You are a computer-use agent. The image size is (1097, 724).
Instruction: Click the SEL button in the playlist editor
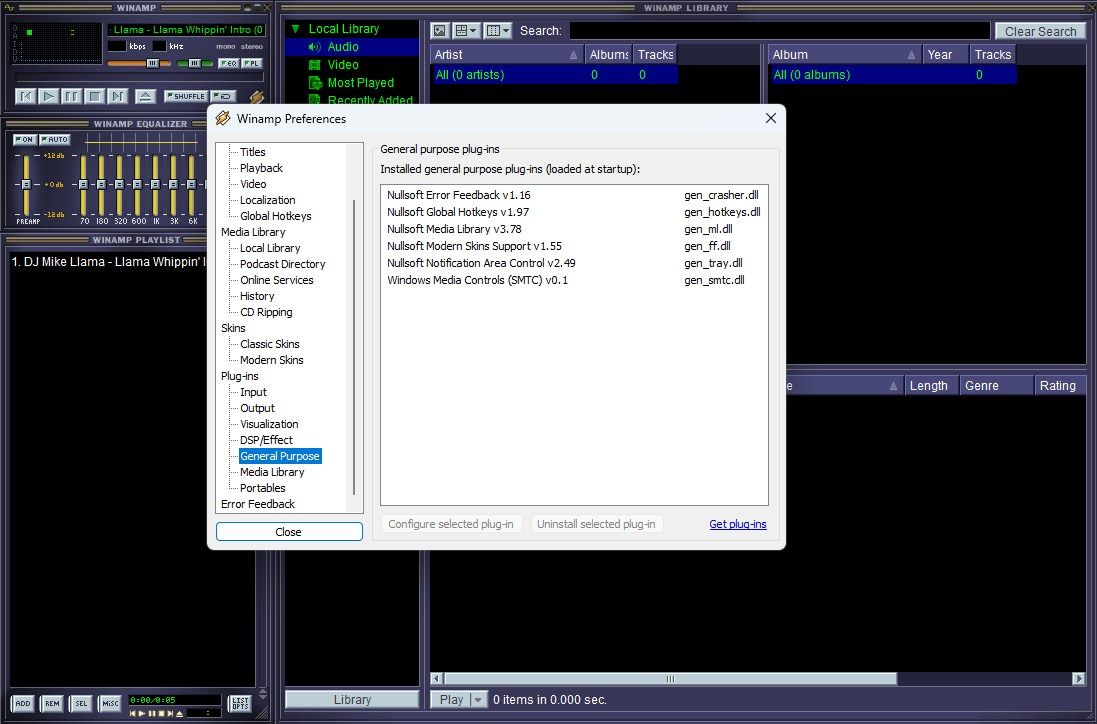(81, 703)
